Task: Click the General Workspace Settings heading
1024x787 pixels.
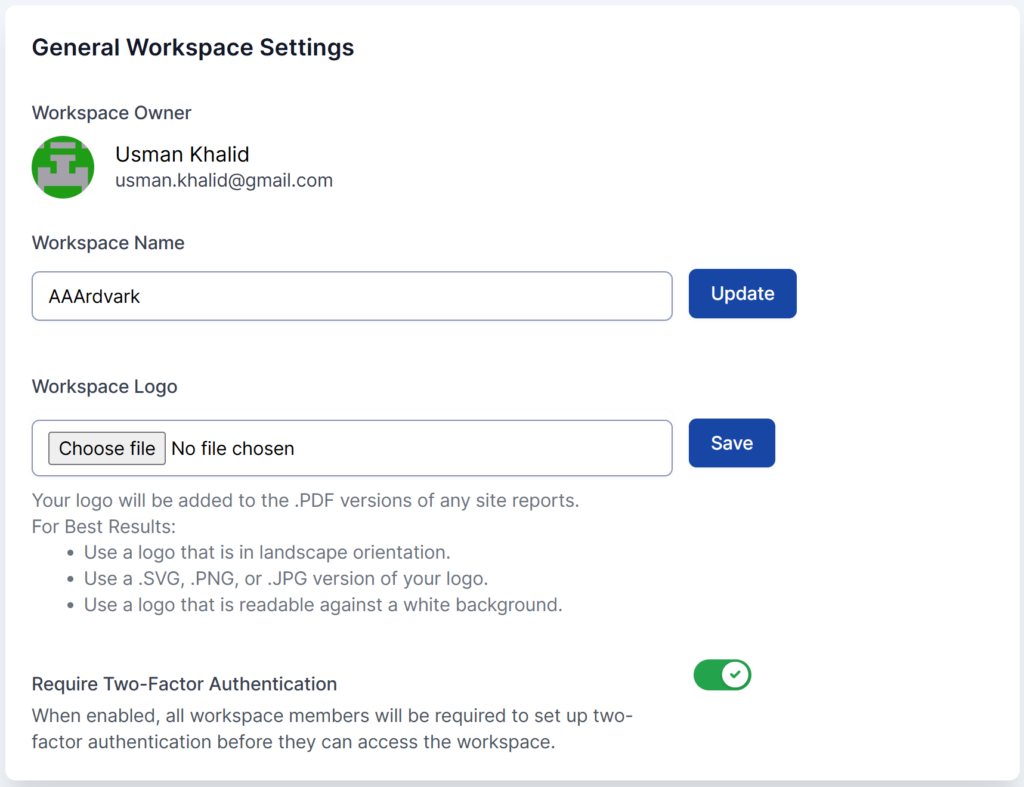Action: 192,47
